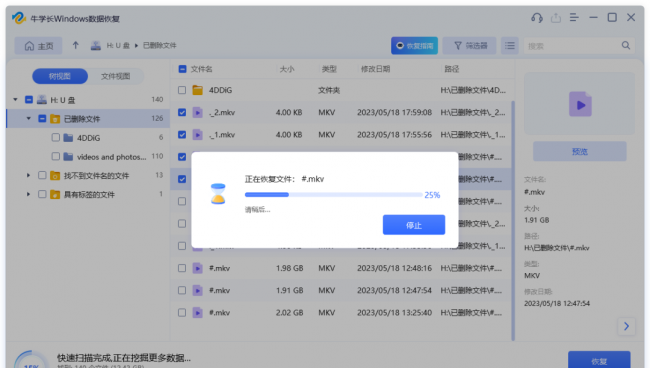Click the up arrow navigation icon

(x=75, y=45)
